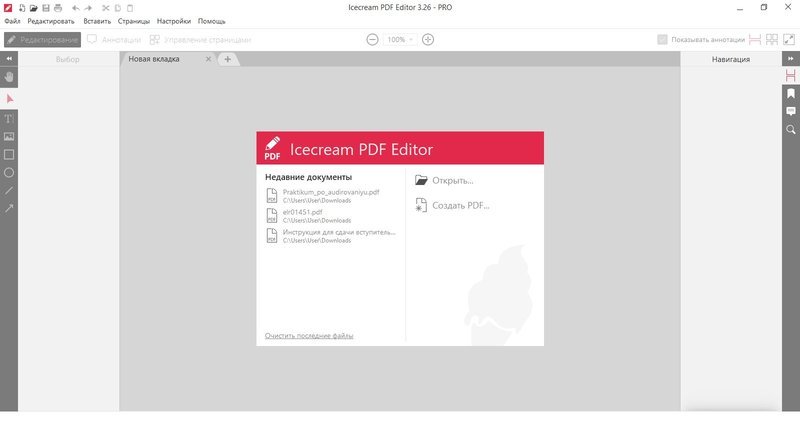
Task: Click the redo arrow icon
Action: click(88, 8)
